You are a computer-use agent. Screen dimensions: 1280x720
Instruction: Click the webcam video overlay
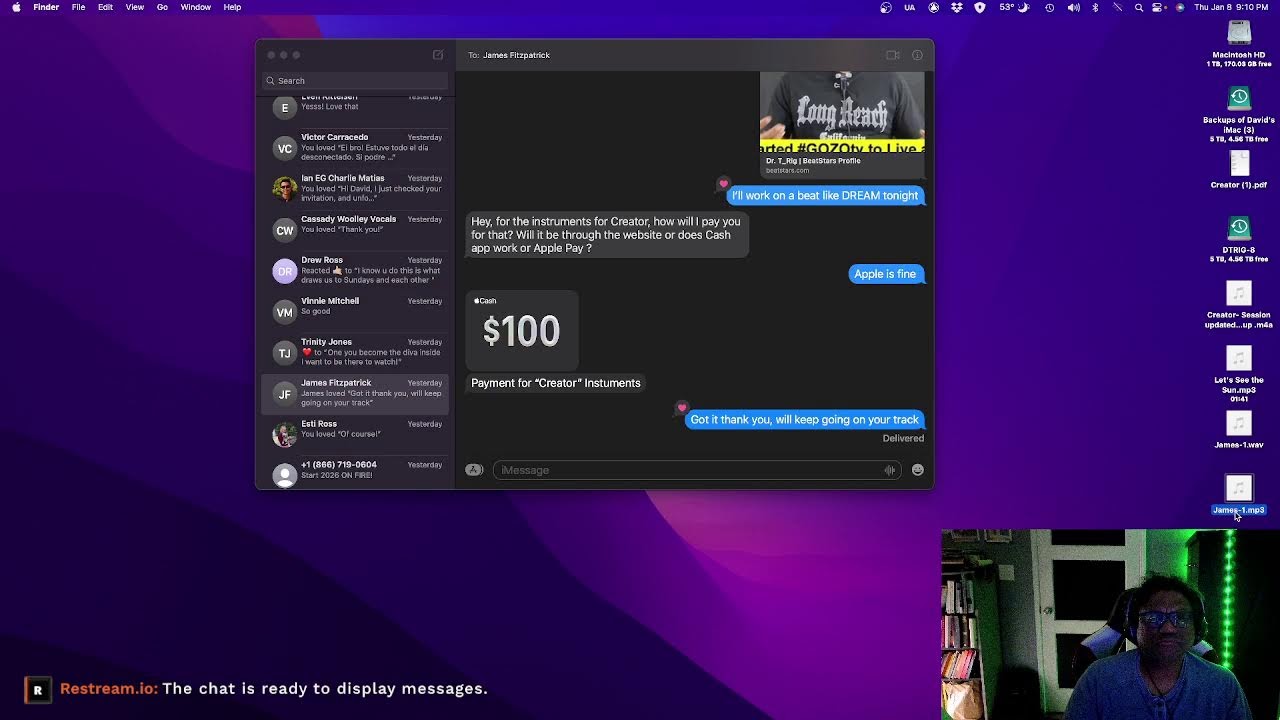tap(1110, 624)
